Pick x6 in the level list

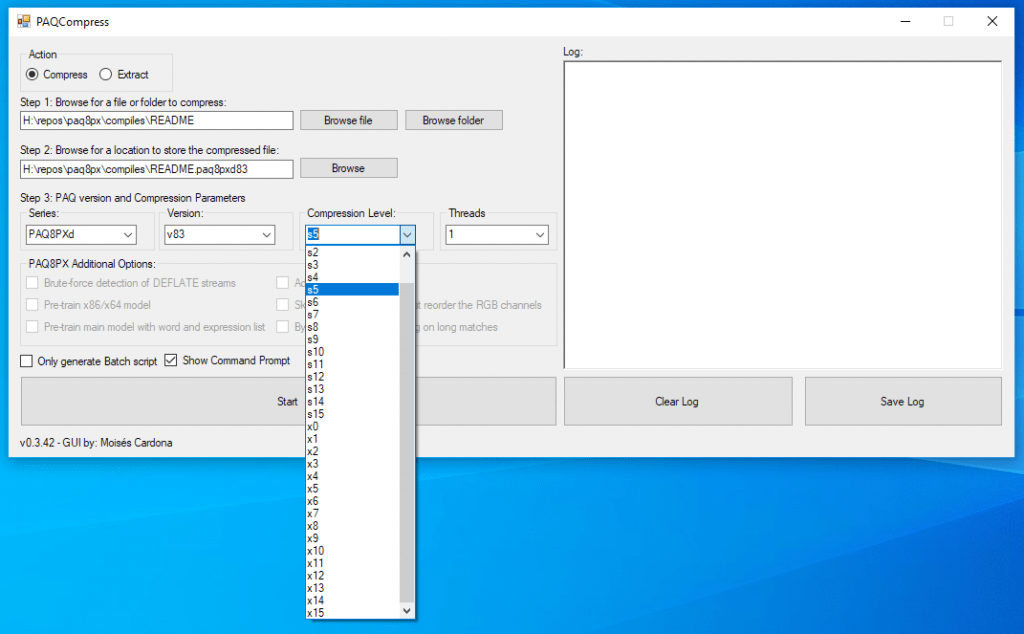[353, 501]
